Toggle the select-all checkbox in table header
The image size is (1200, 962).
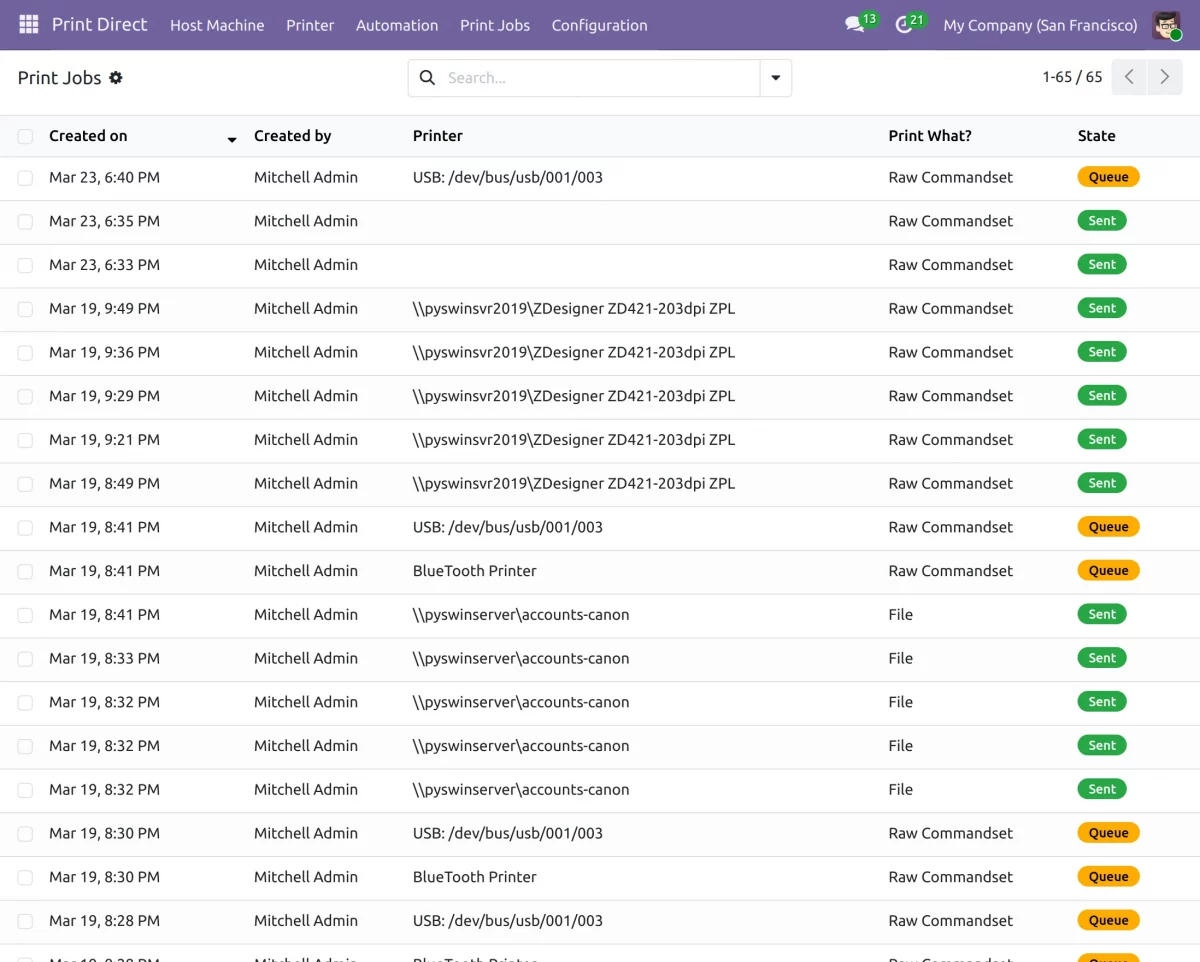pos(25,137)
